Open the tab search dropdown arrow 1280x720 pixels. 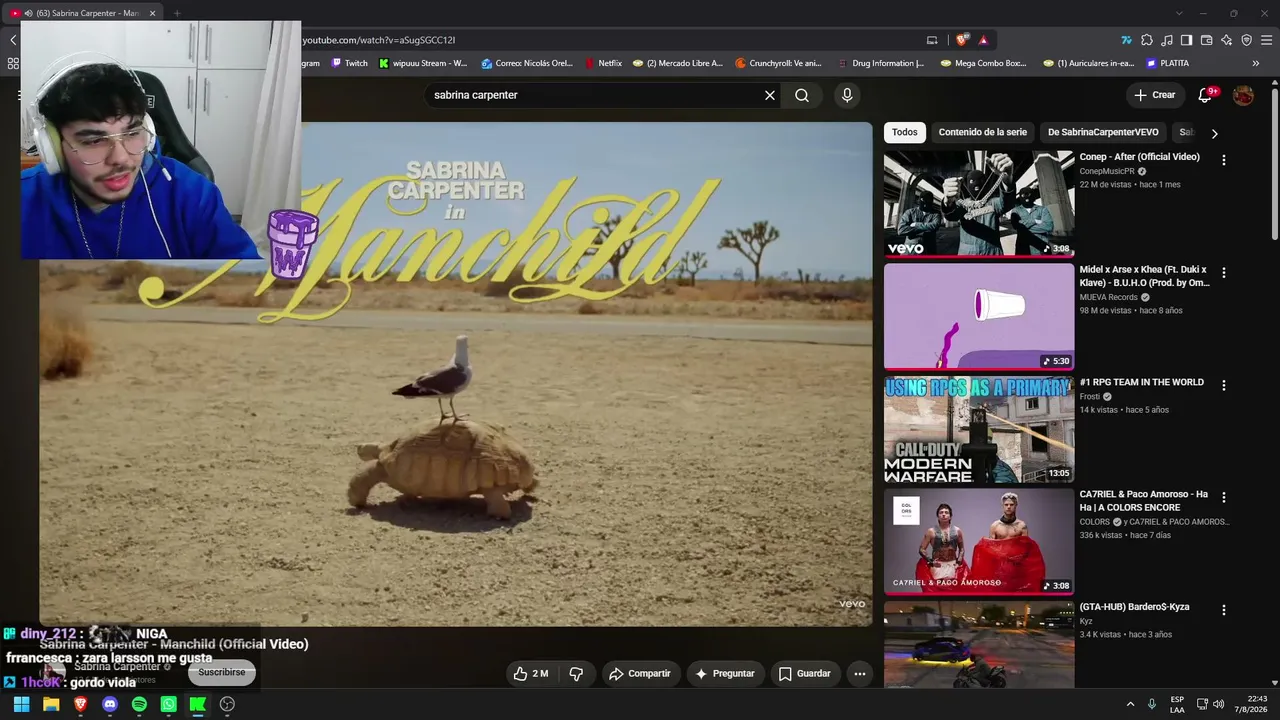pos(1178,13)
